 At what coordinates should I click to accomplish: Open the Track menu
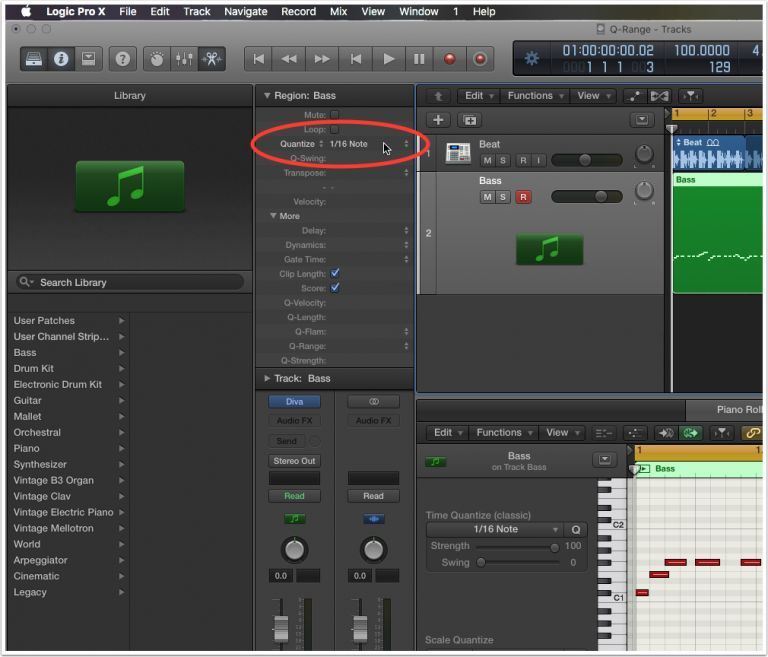pyautogui.click(x=197, y=11)
